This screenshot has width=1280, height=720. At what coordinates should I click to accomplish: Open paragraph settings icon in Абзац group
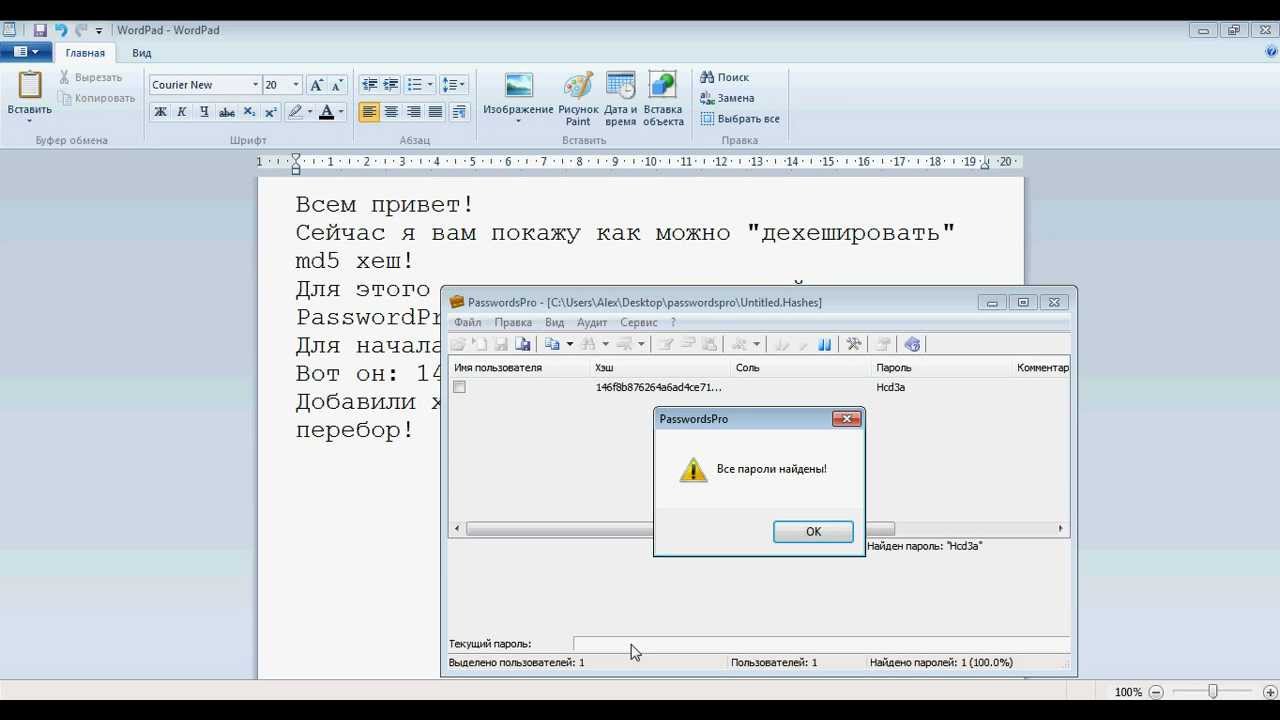pyautogui.click(x=459, y=112)
